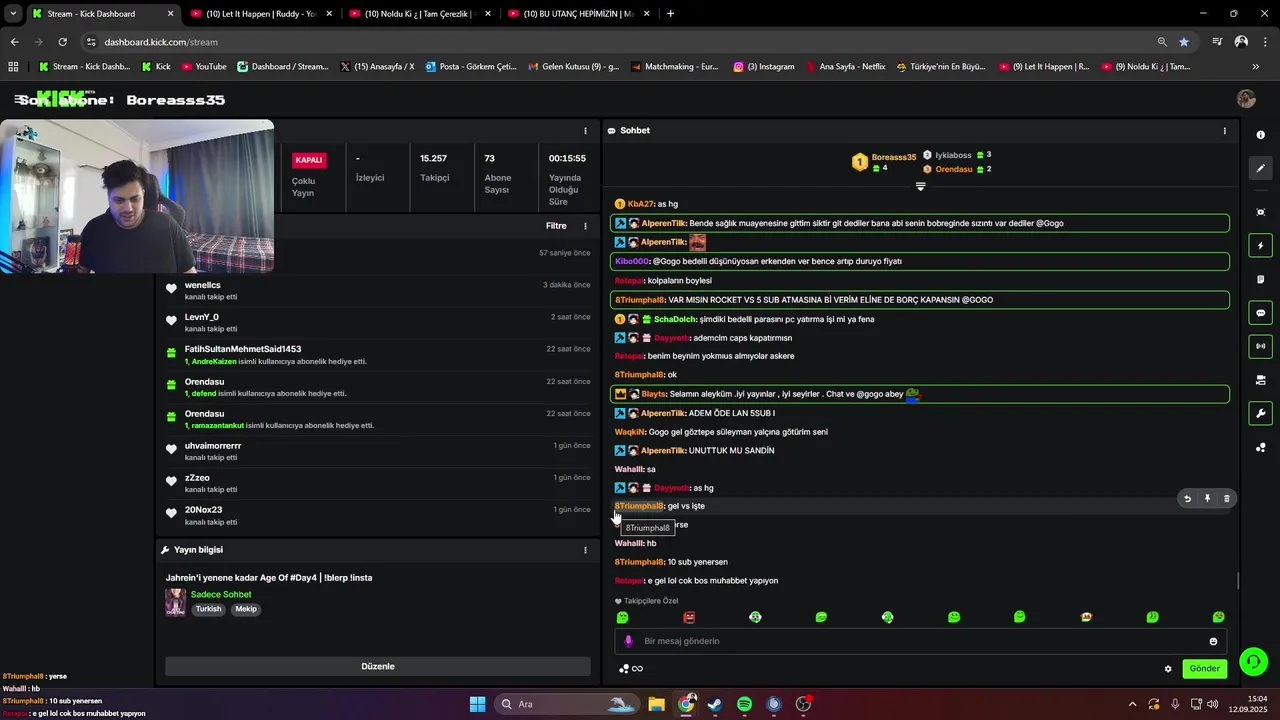
Task: Click the undo icon on hovered message
Action: pyautogui.click(x=1187, y=498)
